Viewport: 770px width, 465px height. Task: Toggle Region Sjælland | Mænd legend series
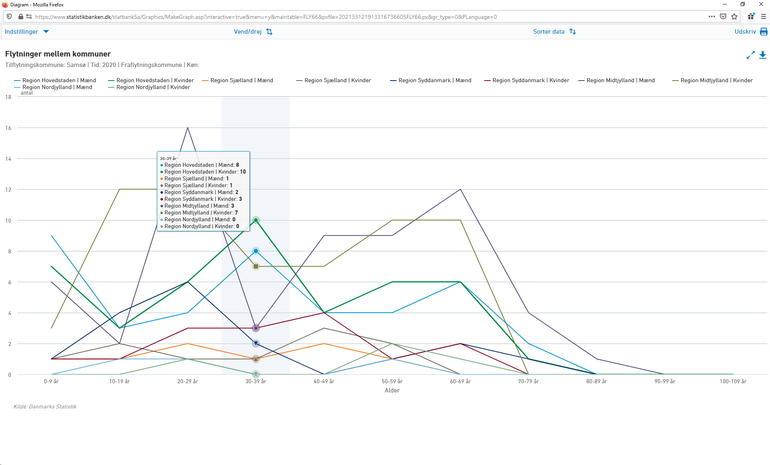click(238, 80)
